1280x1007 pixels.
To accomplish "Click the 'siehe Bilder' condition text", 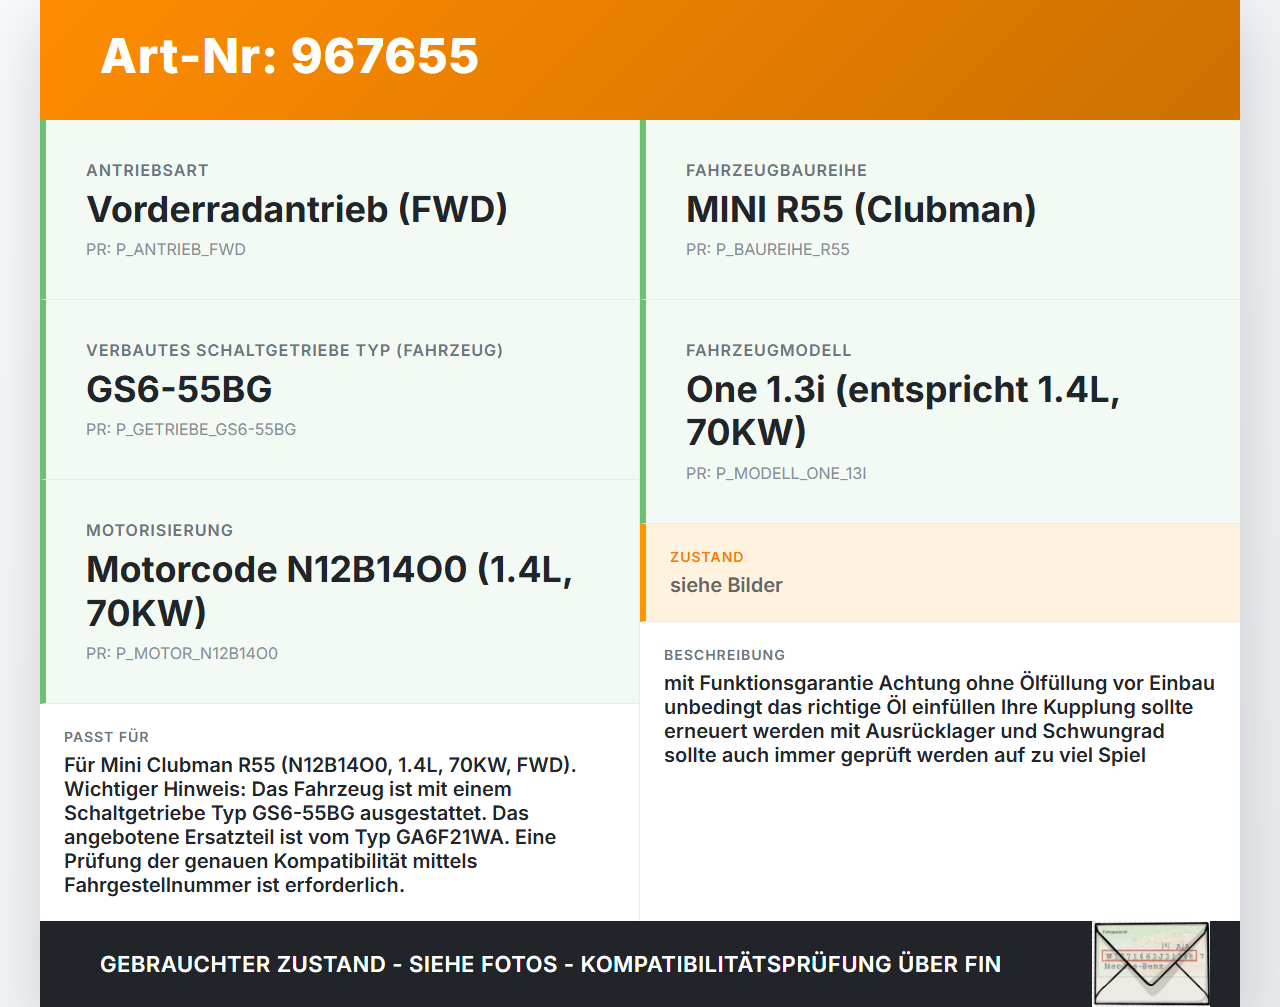I will pos(726,585).
